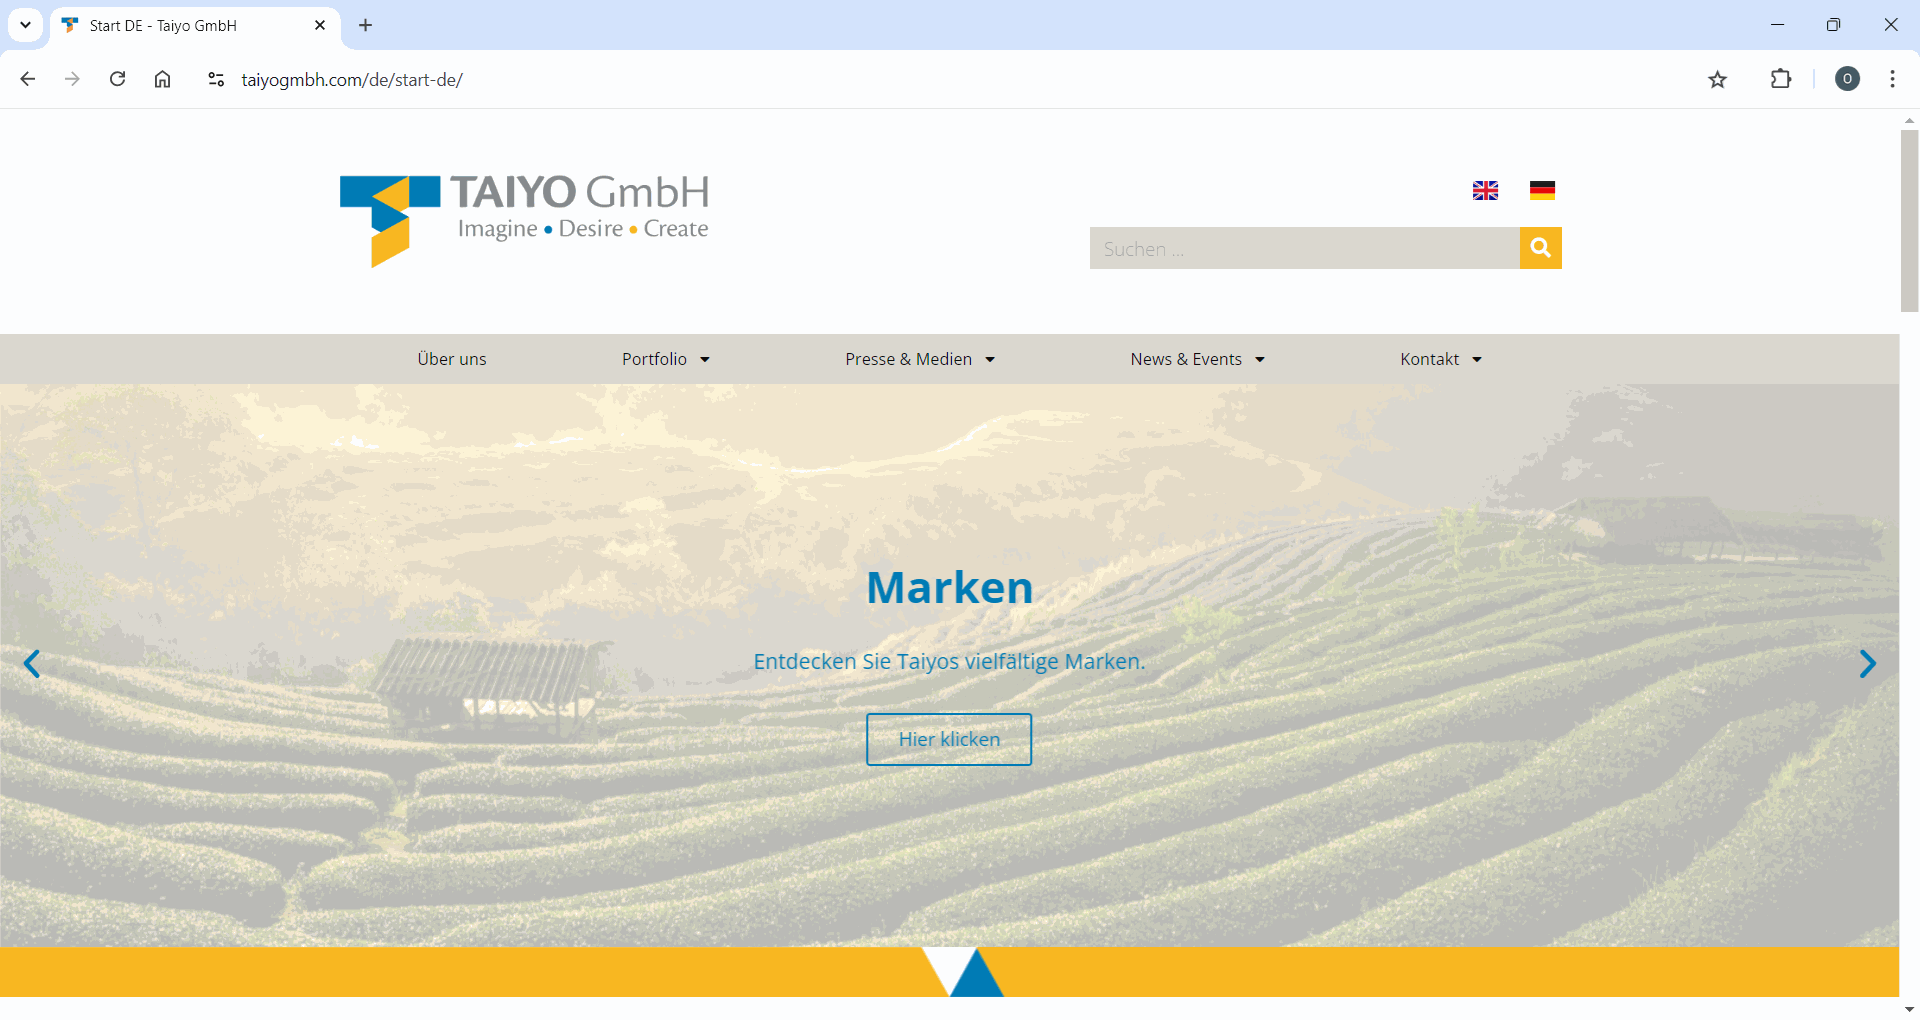Click the page vertical scrollbar thumb
This screenshot has height=1020, width=1920.
point(1909,221)
